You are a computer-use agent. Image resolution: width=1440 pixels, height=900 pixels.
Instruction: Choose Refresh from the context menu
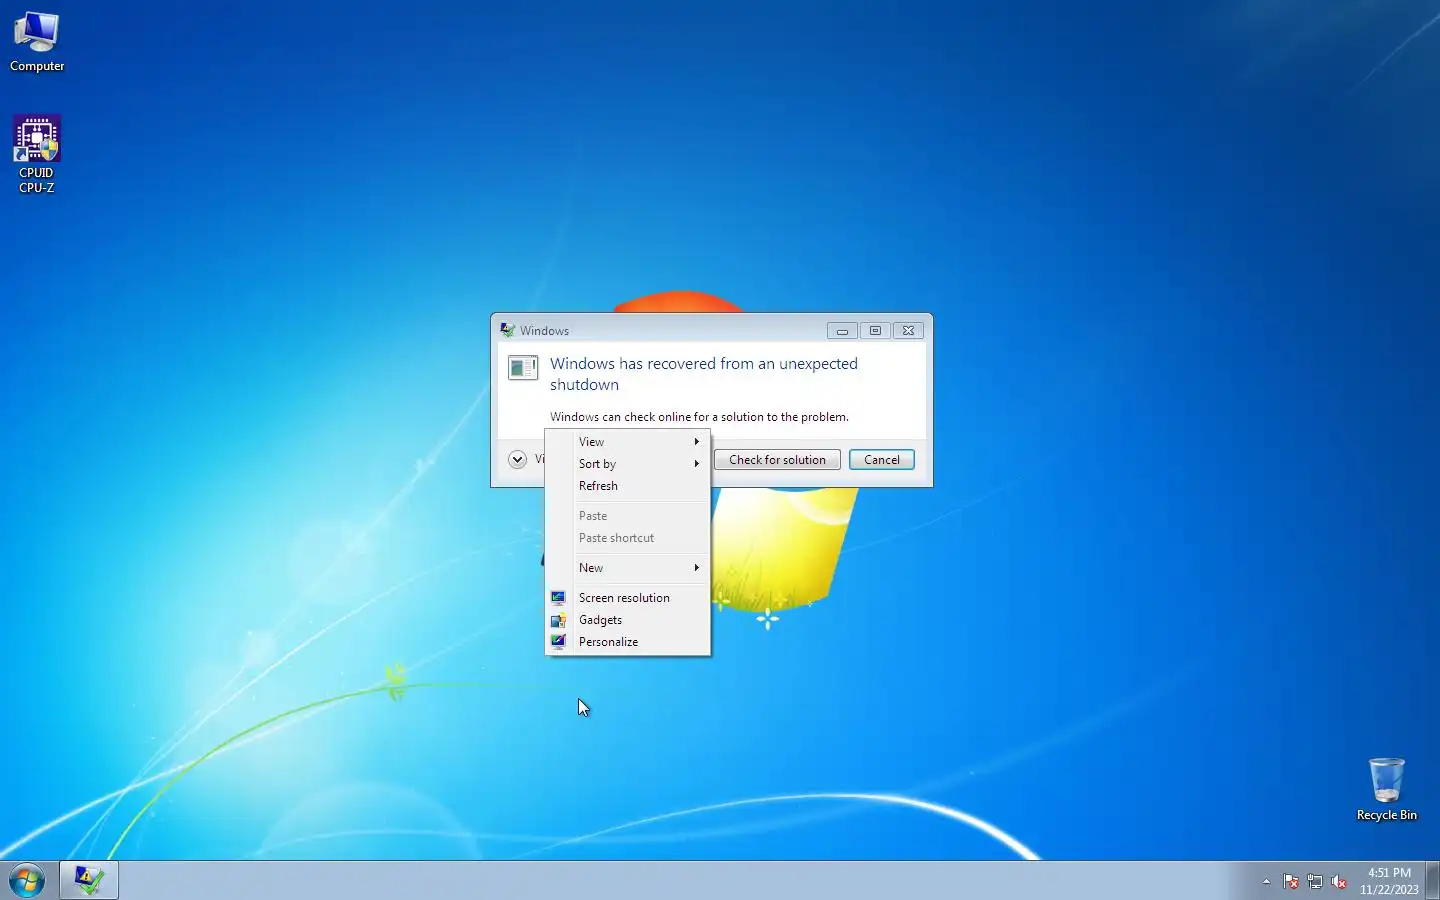click(628, 486)
